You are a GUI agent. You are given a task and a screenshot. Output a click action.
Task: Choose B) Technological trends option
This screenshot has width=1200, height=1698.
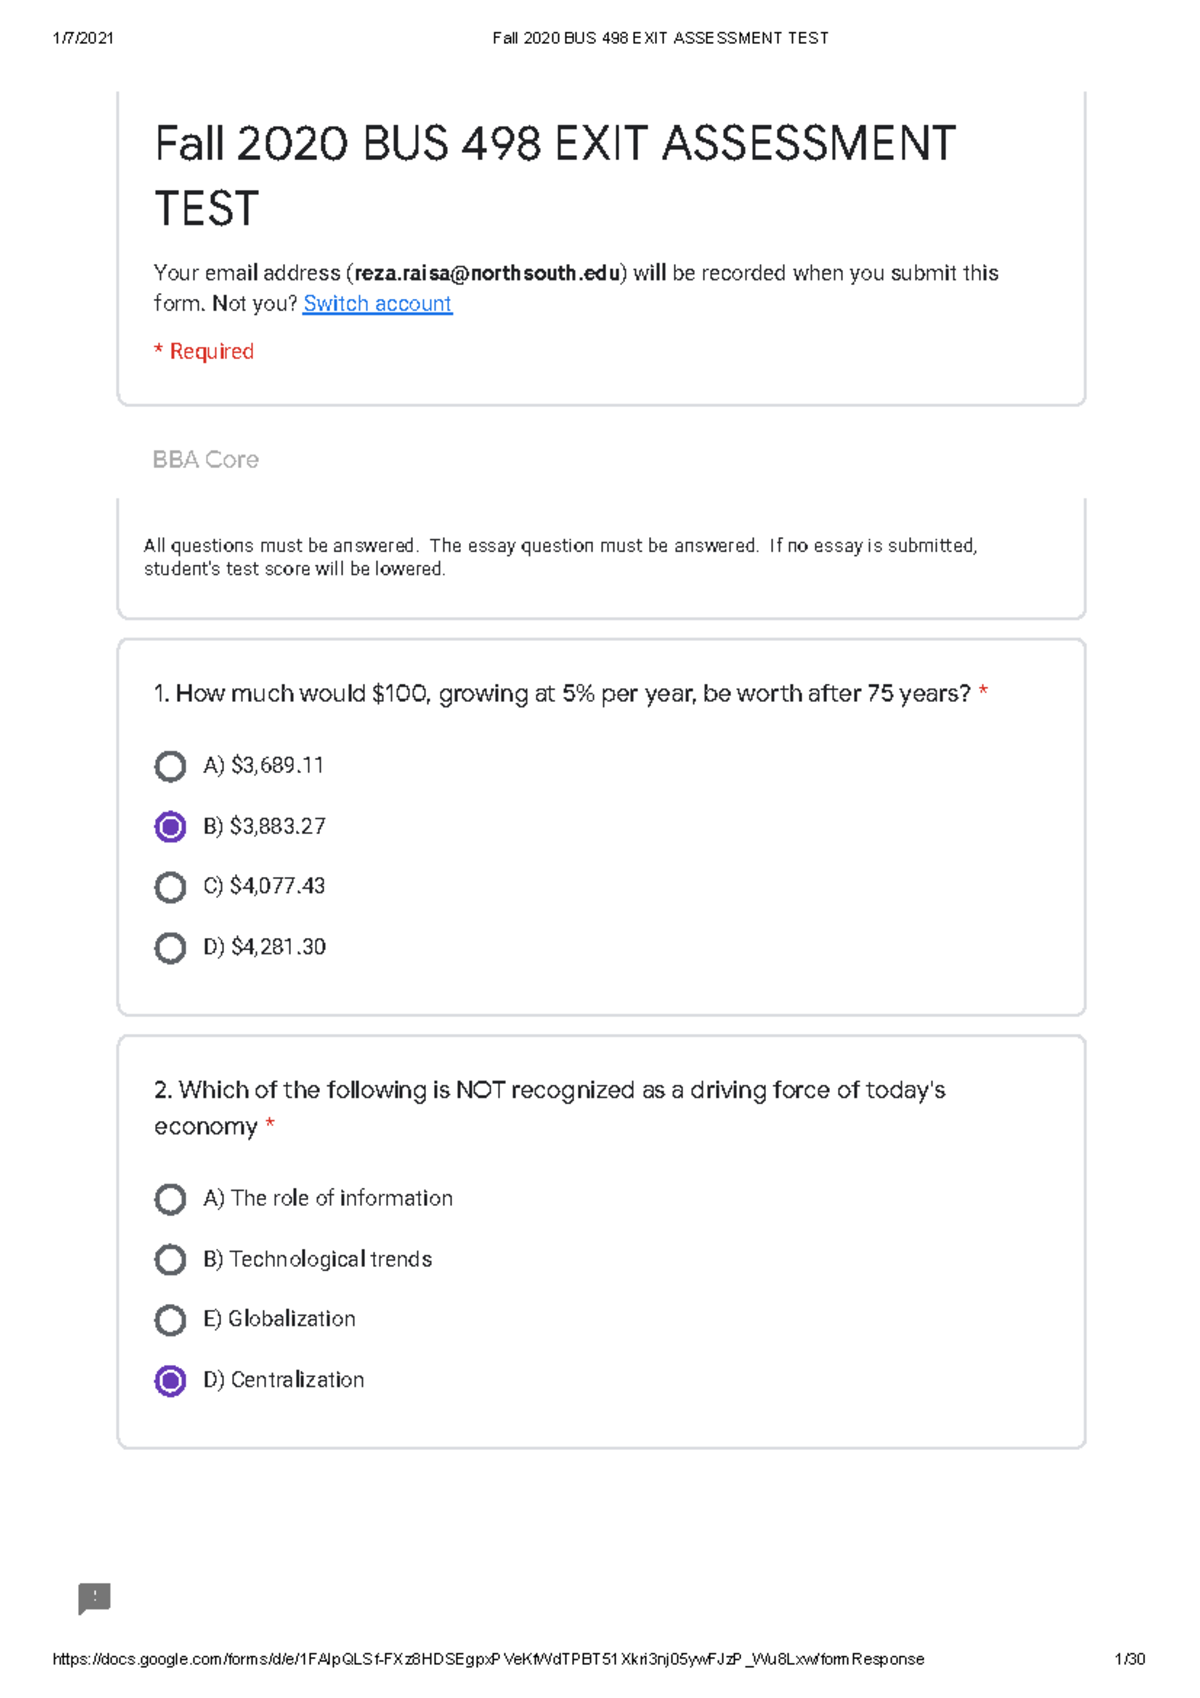click(x=170, y=1259)
